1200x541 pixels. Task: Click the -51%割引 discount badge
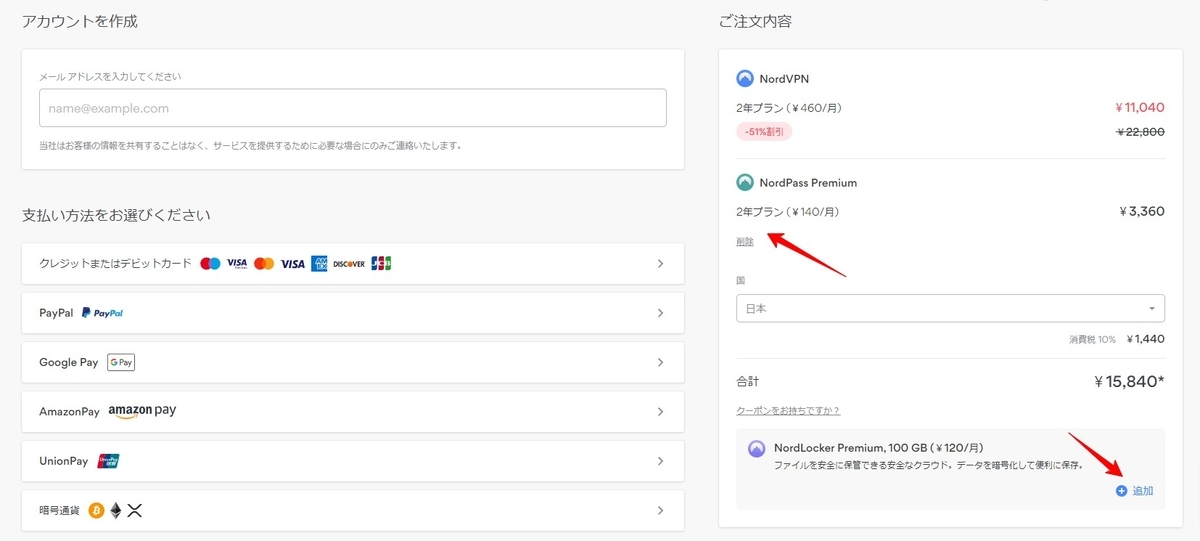click(764, 132)
